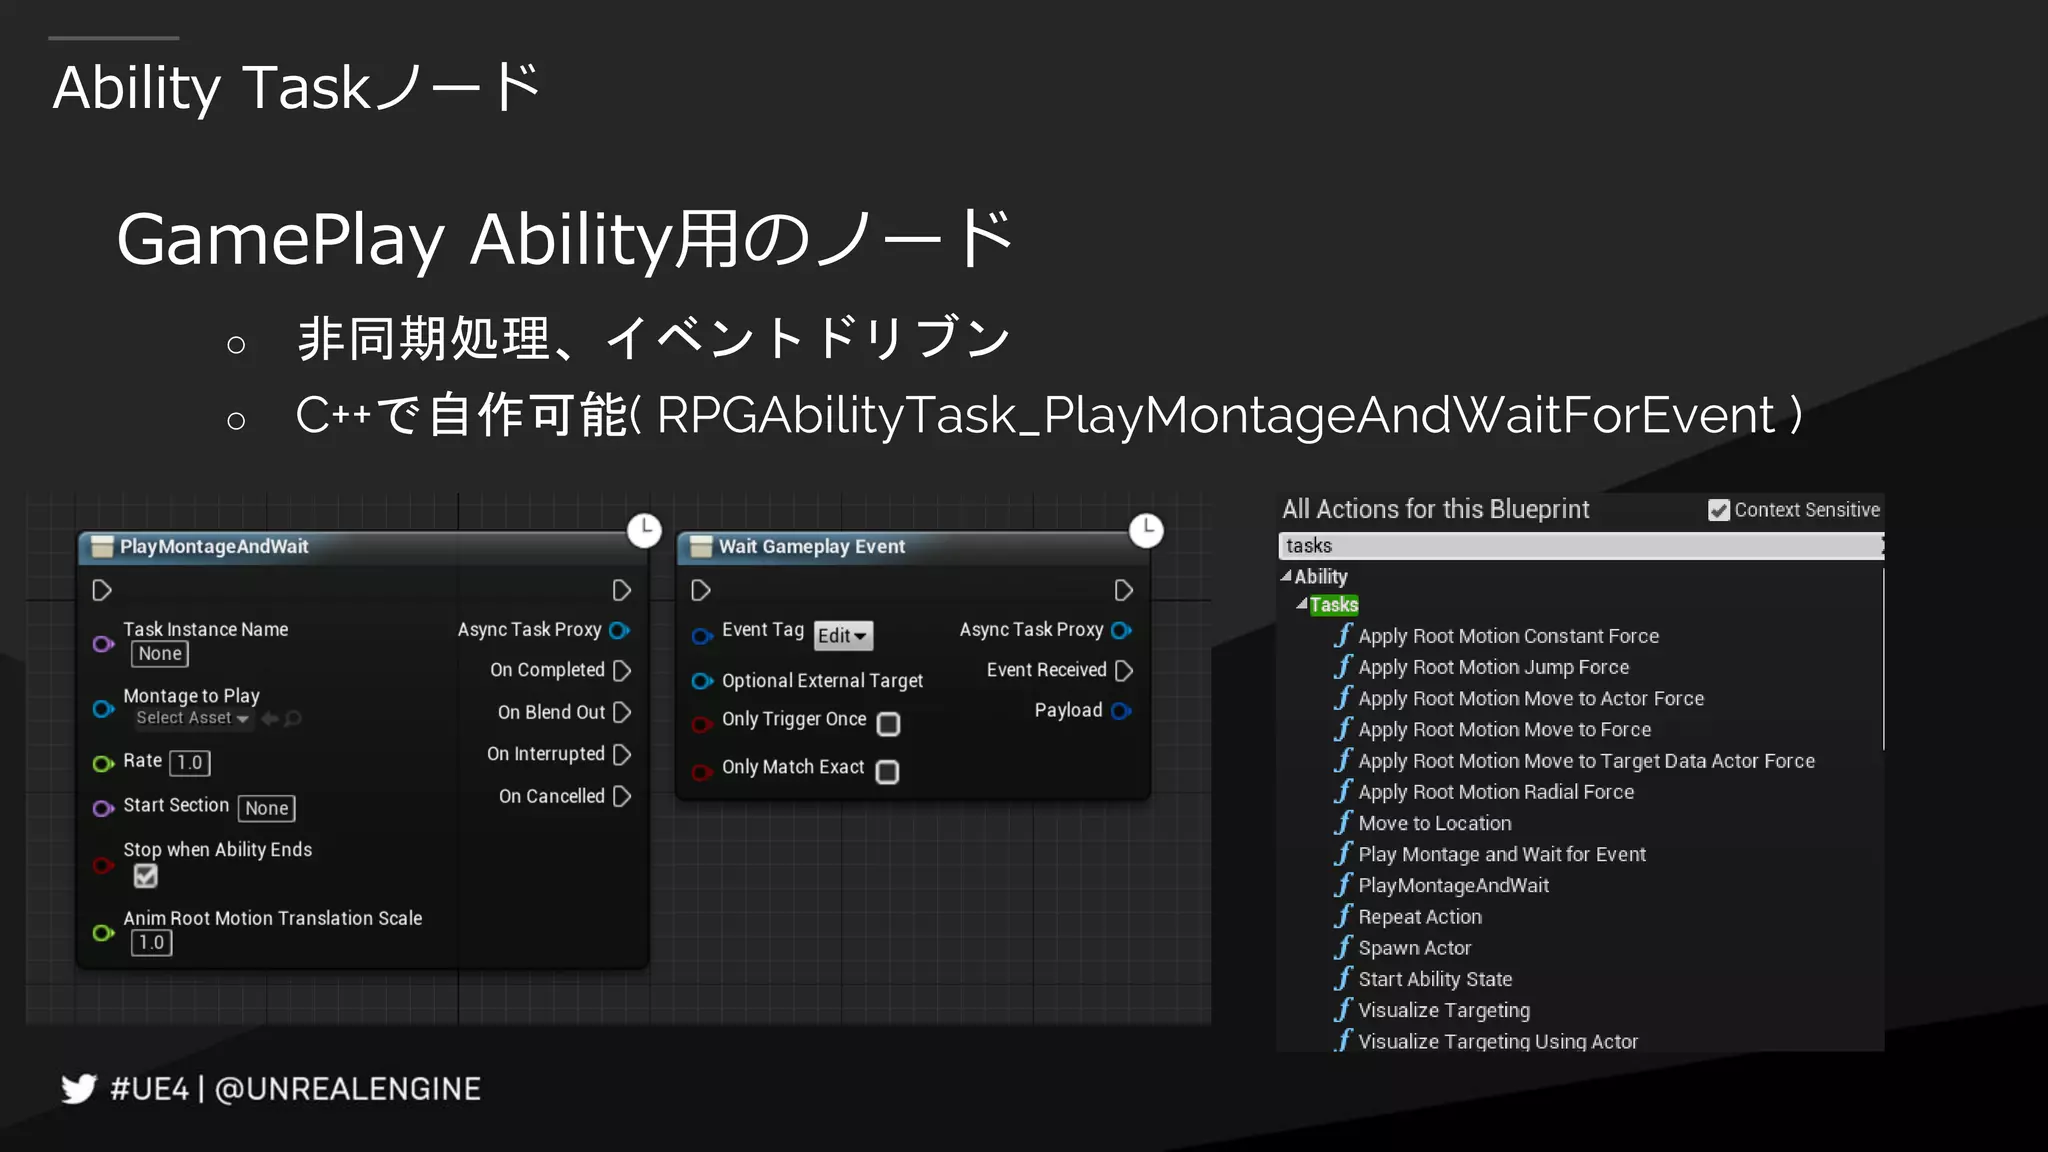This screenshot has width=2048, height=1152.
Task: Click the On Completed execution pin
Action: point(621,670)
